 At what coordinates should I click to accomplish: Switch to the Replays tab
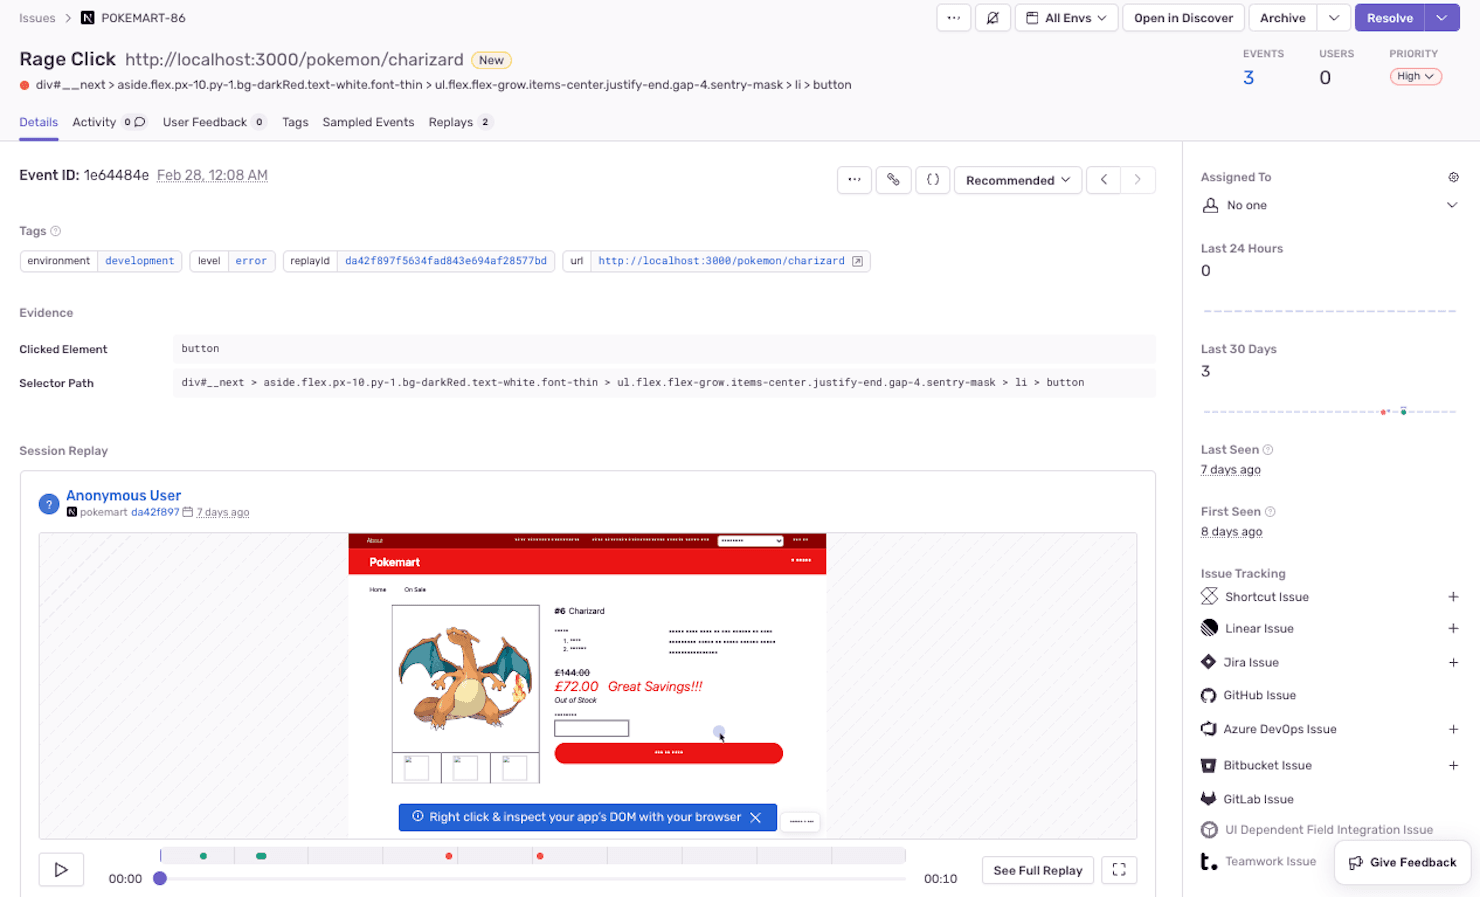451,122
